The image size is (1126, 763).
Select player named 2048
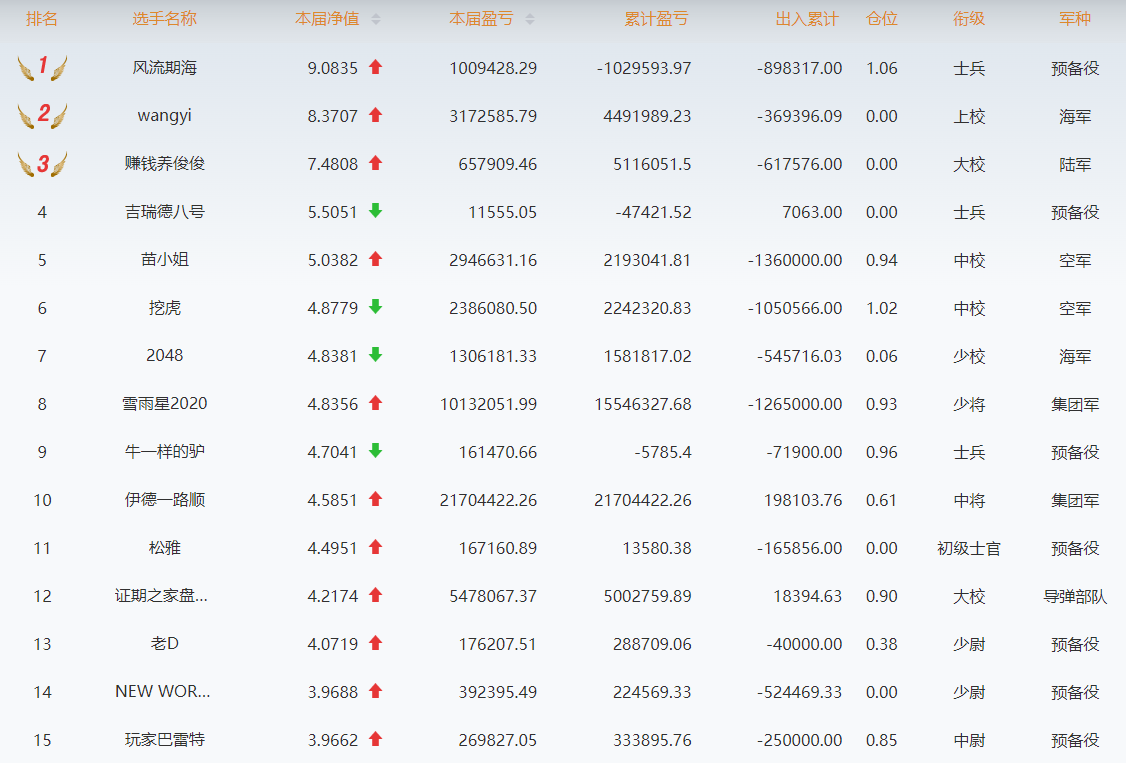click(164, 355)
